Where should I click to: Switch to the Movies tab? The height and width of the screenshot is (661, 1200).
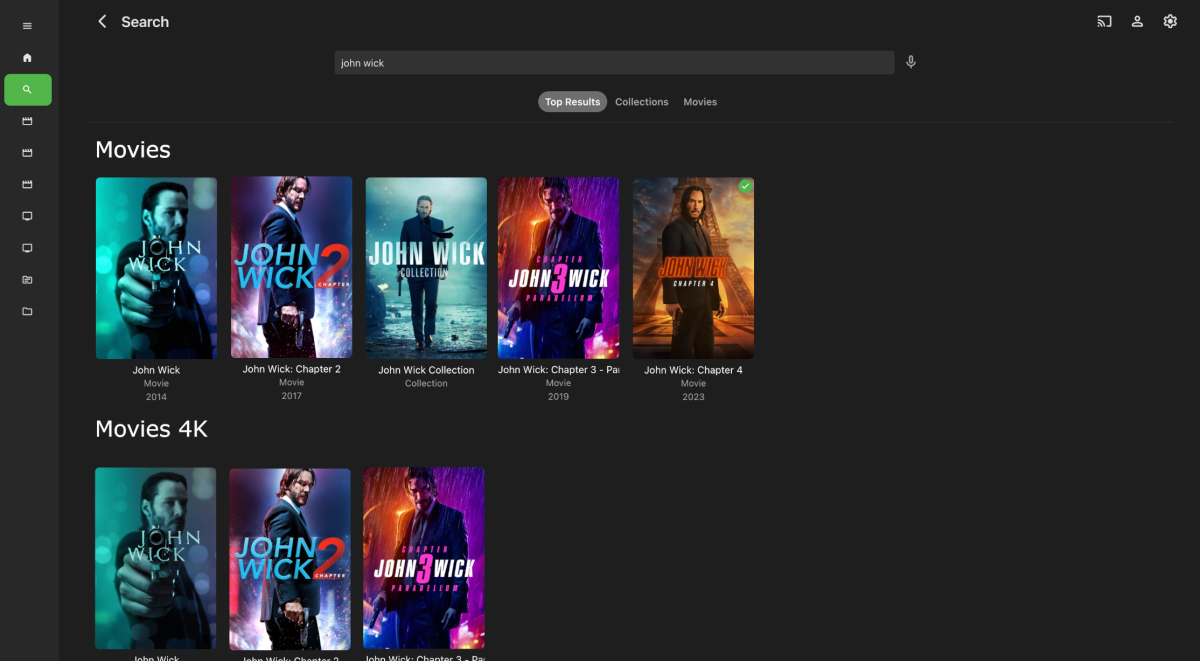[700, 102]
